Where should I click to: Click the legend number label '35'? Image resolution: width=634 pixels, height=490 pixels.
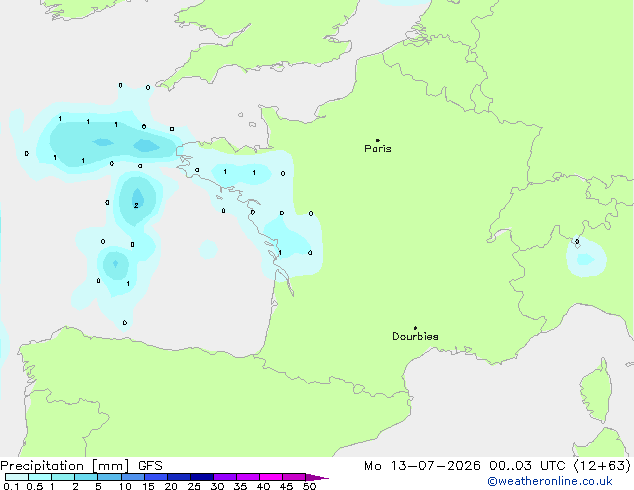pos(240,486)
